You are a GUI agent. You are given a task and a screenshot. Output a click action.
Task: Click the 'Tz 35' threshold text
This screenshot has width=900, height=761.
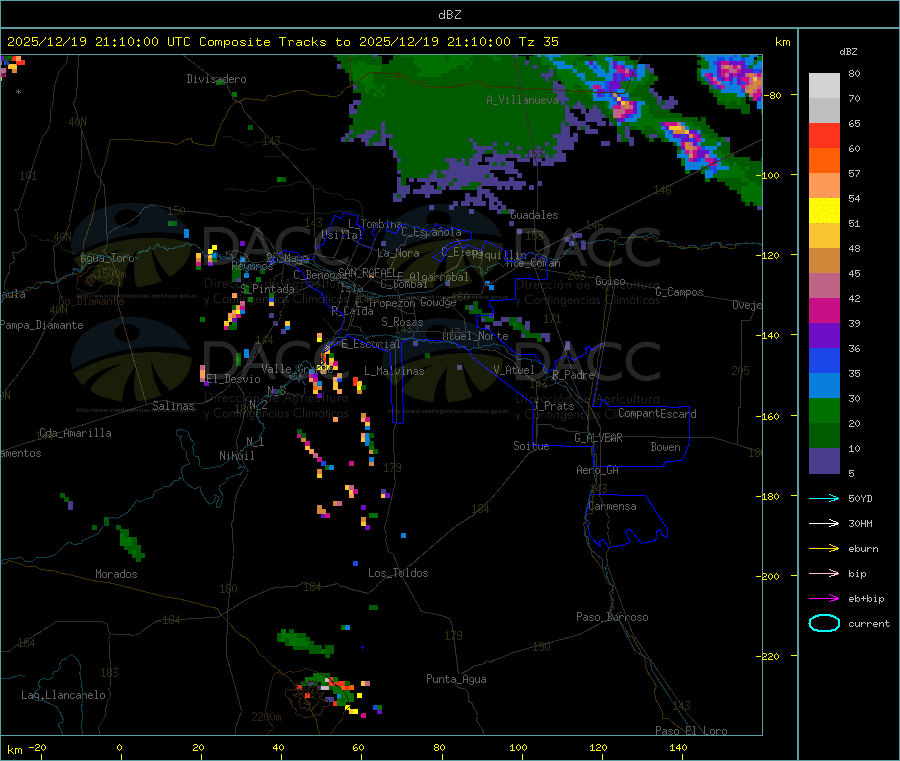coord(538,42)
